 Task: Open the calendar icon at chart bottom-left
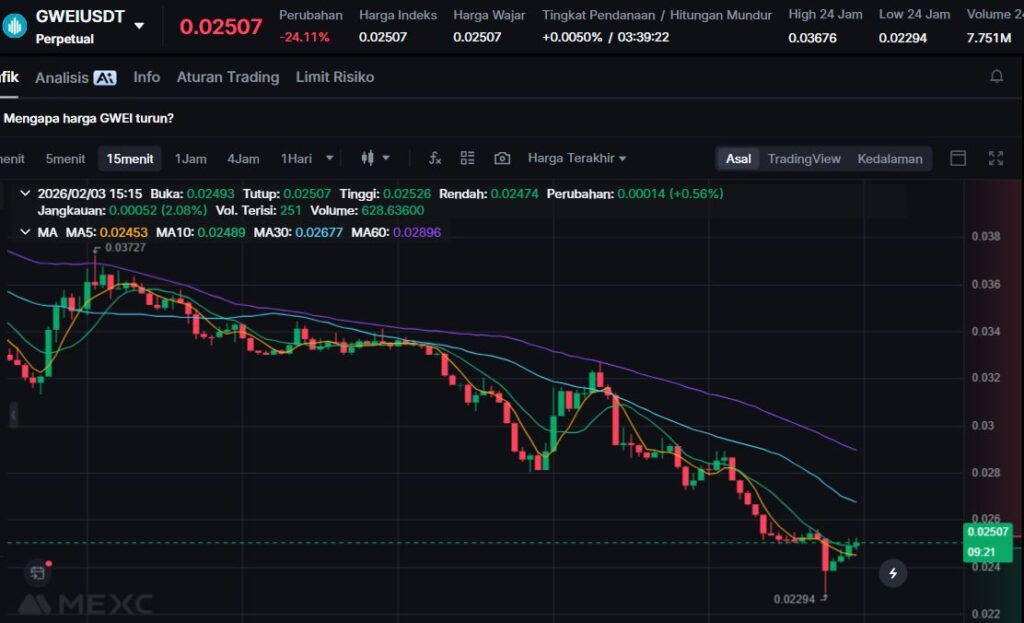[37, 573]
